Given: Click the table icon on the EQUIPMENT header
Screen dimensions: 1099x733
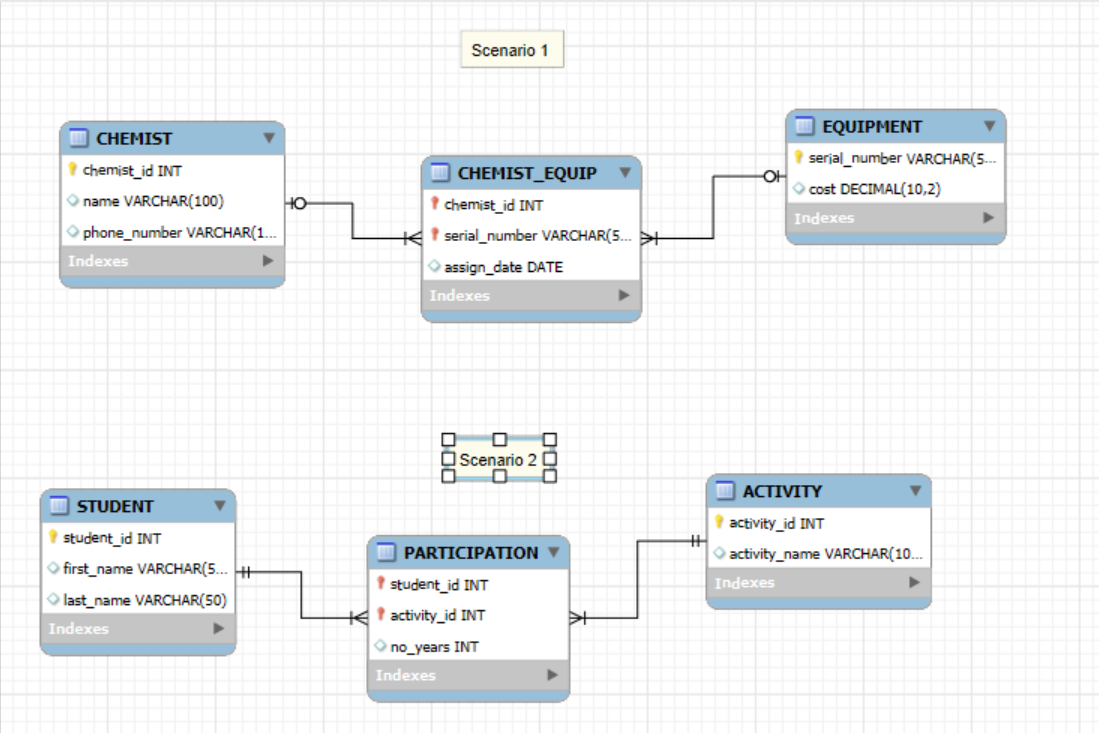Looking at the screenshot, I should (x=802, y=128).
